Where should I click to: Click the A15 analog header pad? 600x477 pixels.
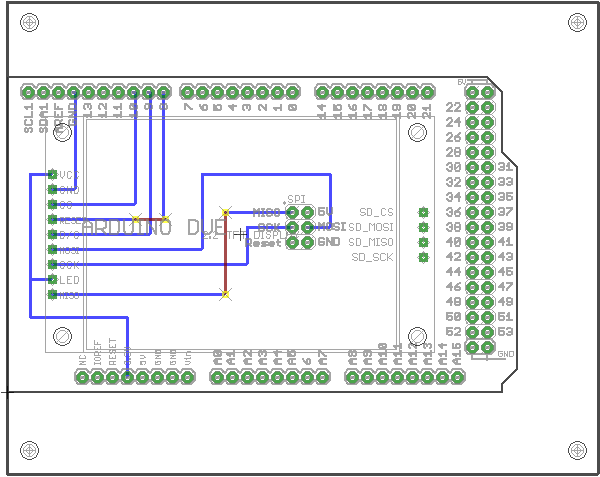(x=457, y=378)
